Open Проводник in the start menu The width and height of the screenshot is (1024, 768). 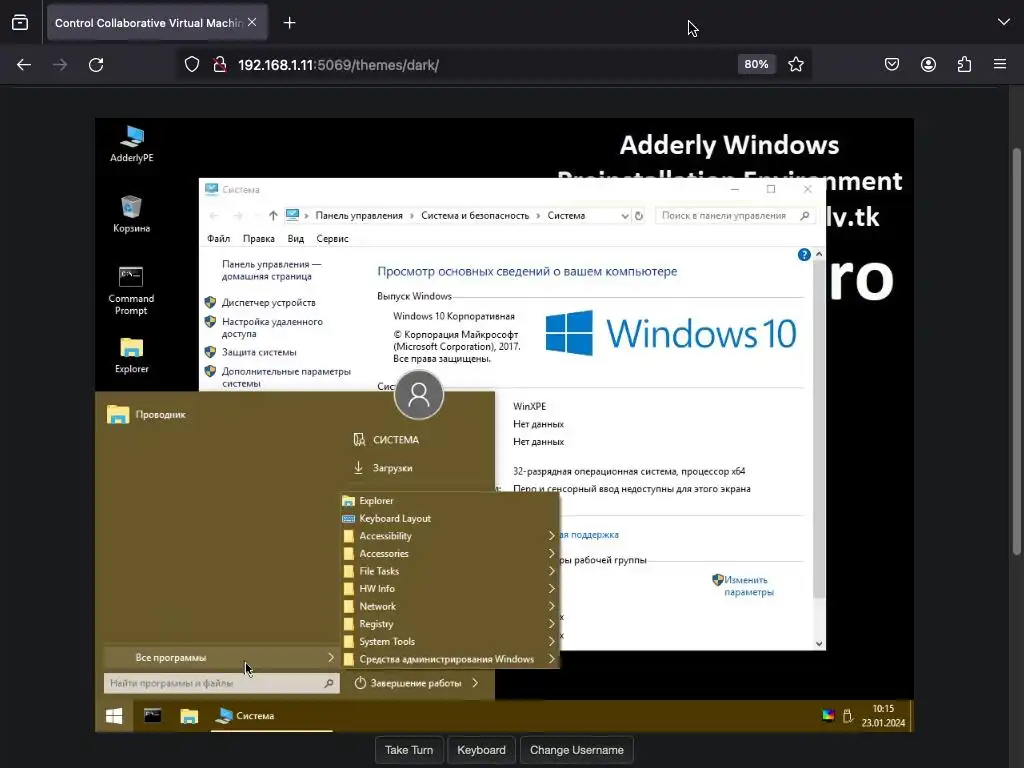pos(147,415)
